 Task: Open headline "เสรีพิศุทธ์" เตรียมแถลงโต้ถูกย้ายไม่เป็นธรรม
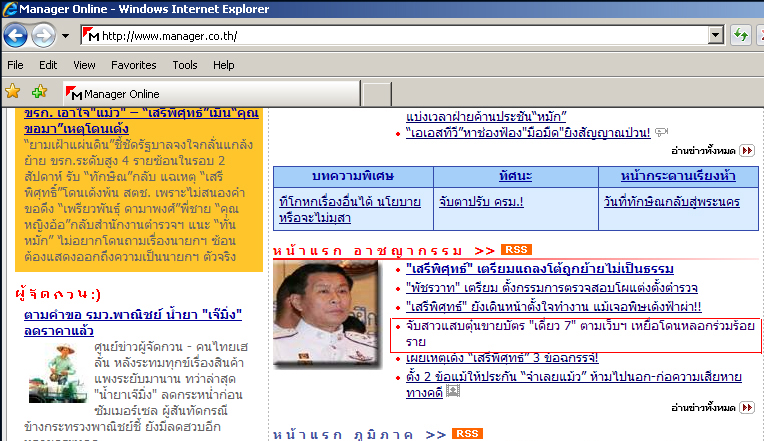click(540, 269)
